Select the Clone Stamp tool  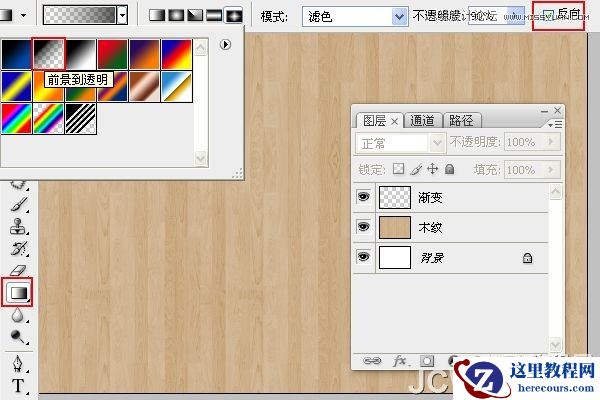[x=18, y=226]
